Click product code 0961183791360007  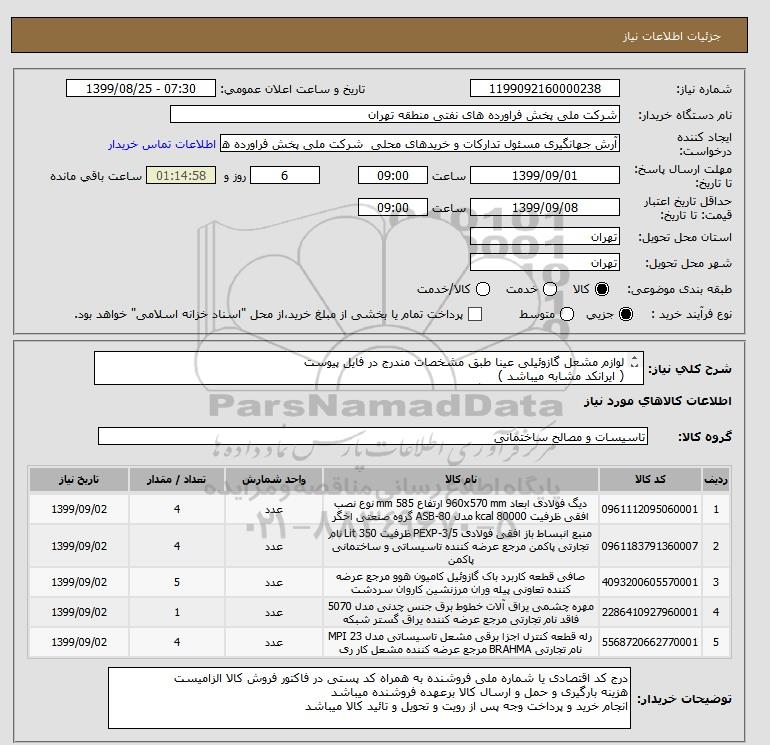tap(650, 546)
